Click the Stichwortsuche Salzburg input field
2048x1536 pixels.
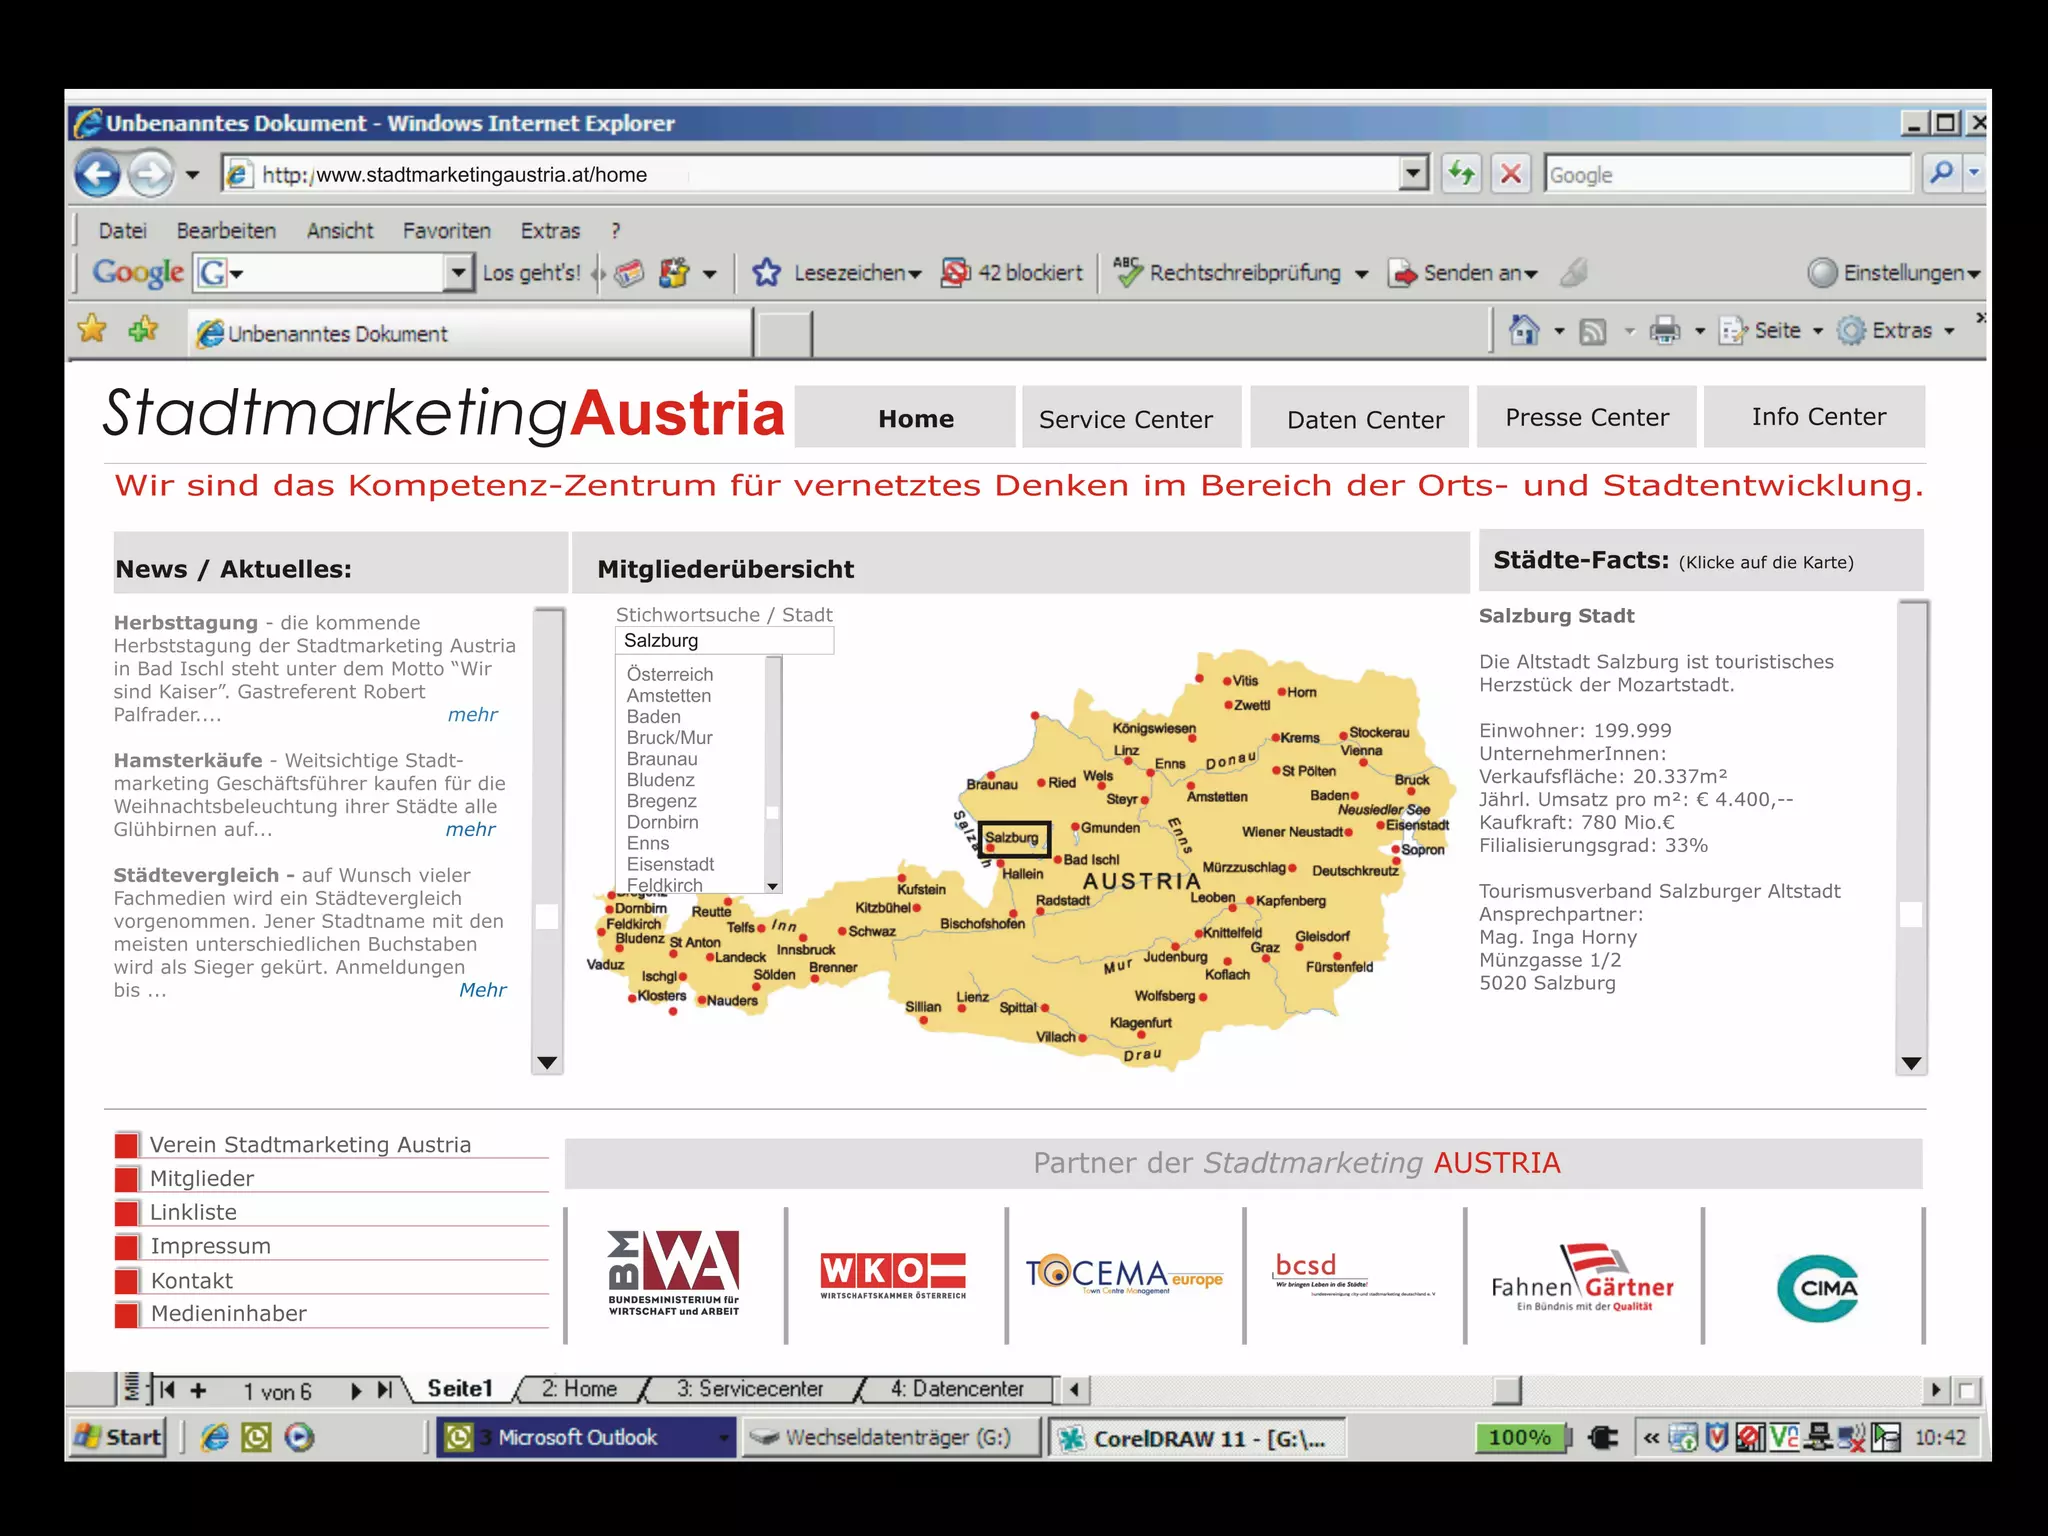pyautogui.click(x=724, y=641)
